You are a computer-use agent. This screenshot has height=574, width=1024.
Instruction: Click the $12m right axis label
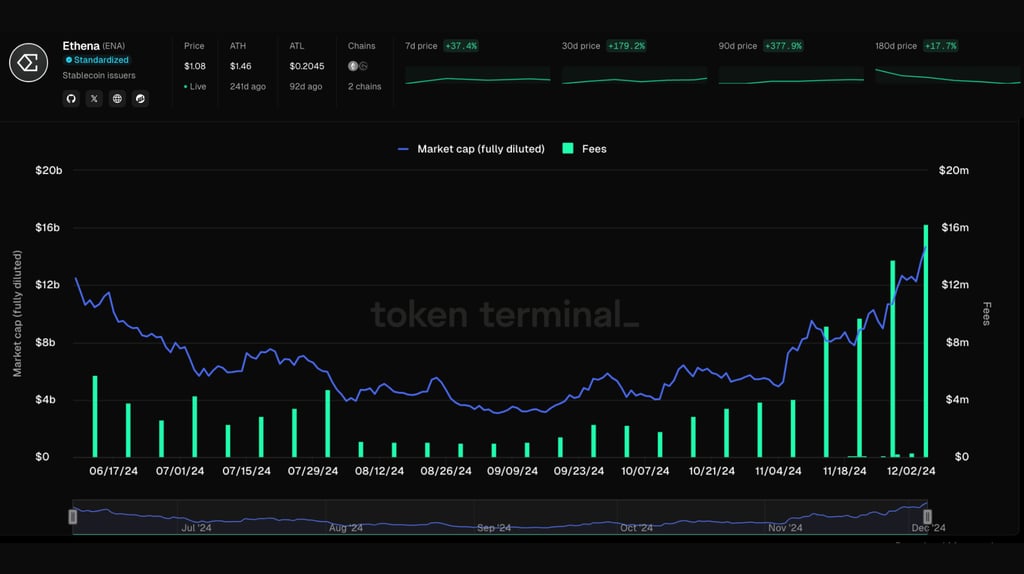[x=955, y=285]
